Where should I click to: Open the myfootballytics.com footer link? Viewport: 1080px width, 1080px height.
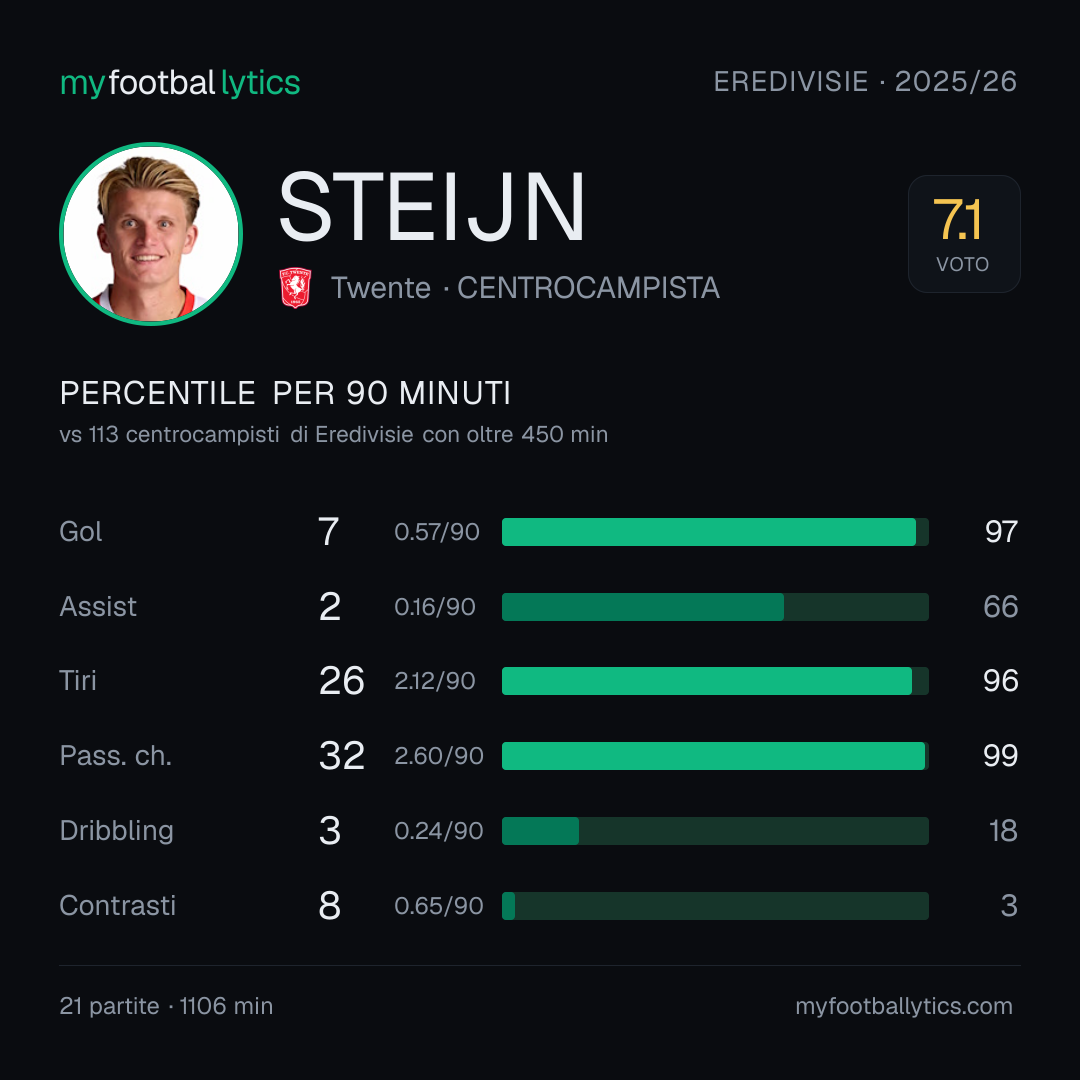point(904,1006)
